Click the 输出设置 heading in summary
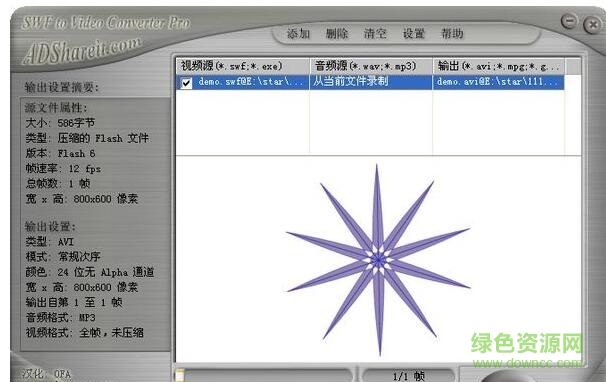 pyautogui.click(x=51, y=226)
